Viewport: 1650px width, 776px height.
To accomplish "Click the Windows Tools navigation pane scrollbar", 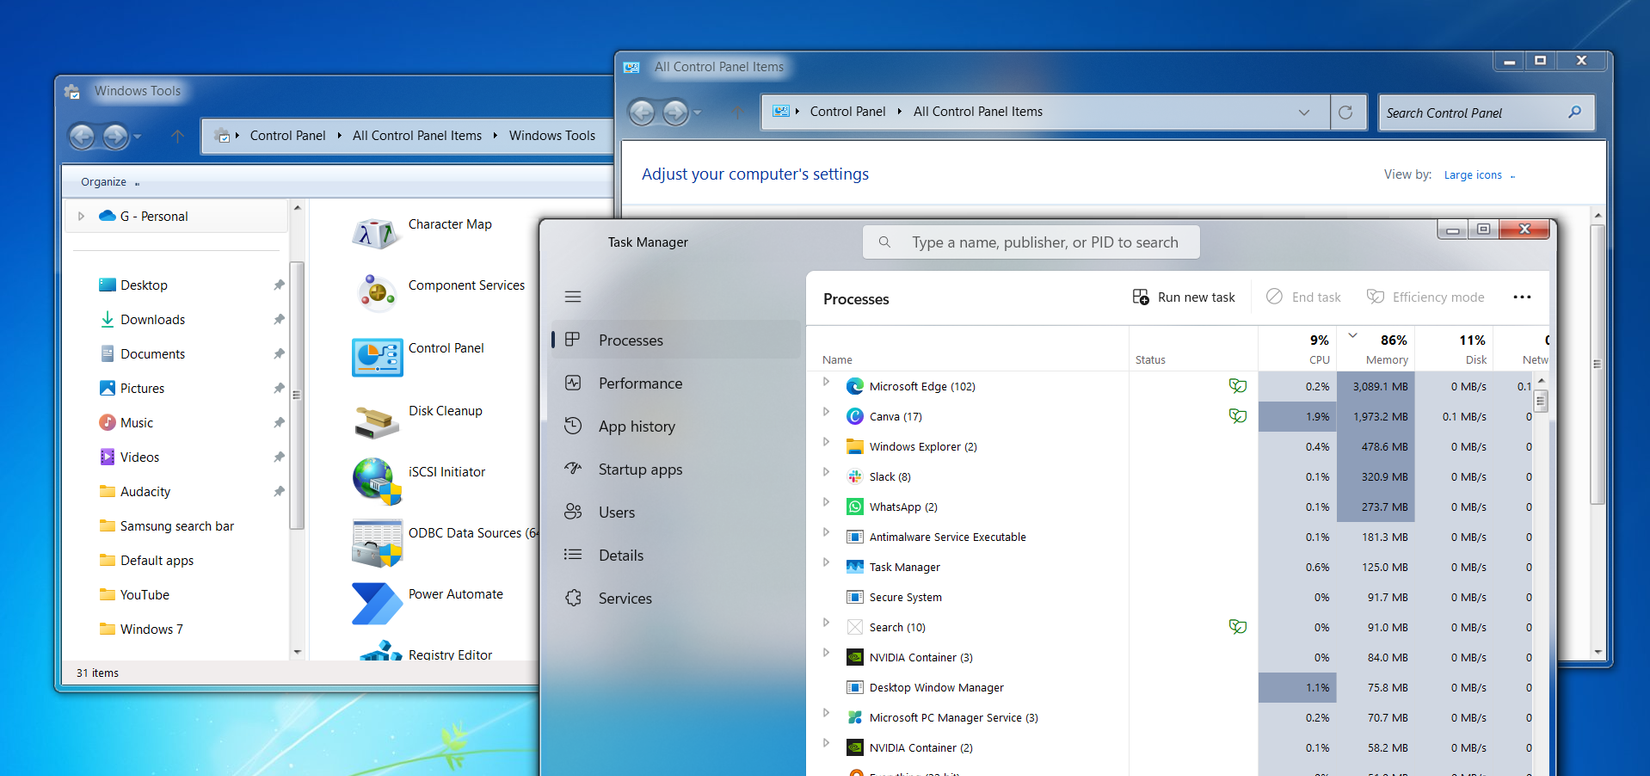I will pyautogui.click(x=297, y=394).
